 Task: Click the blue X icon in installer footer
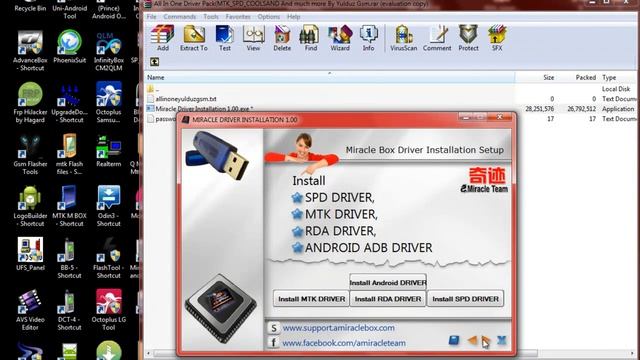[502, 340]
